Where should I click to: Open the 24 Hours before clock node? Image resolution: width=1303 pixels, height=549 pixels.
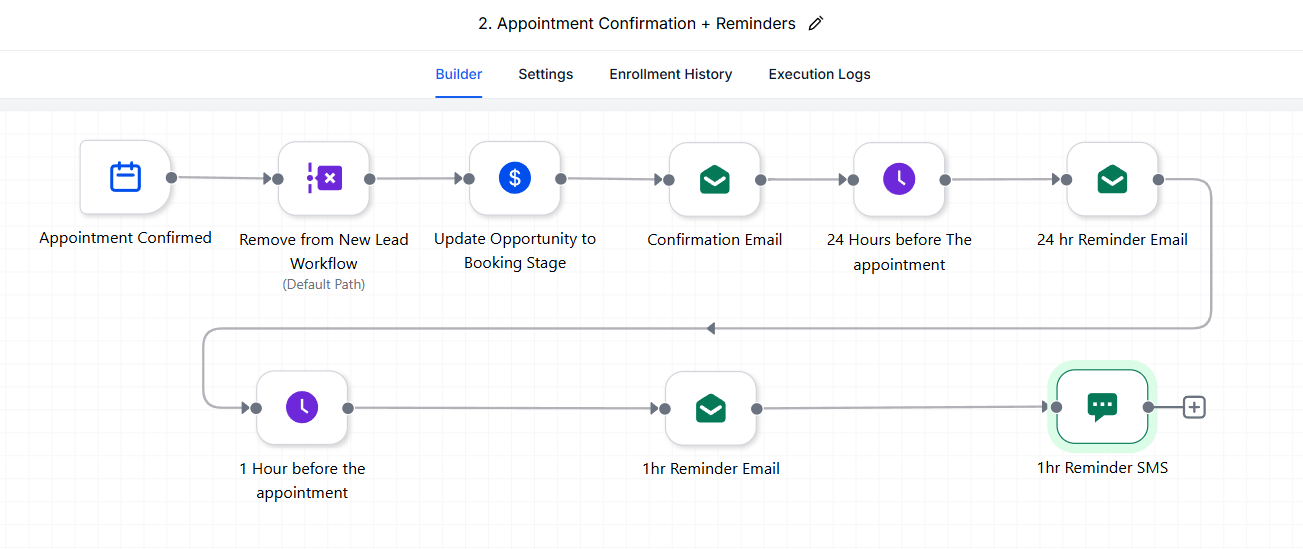pos(899,180)
